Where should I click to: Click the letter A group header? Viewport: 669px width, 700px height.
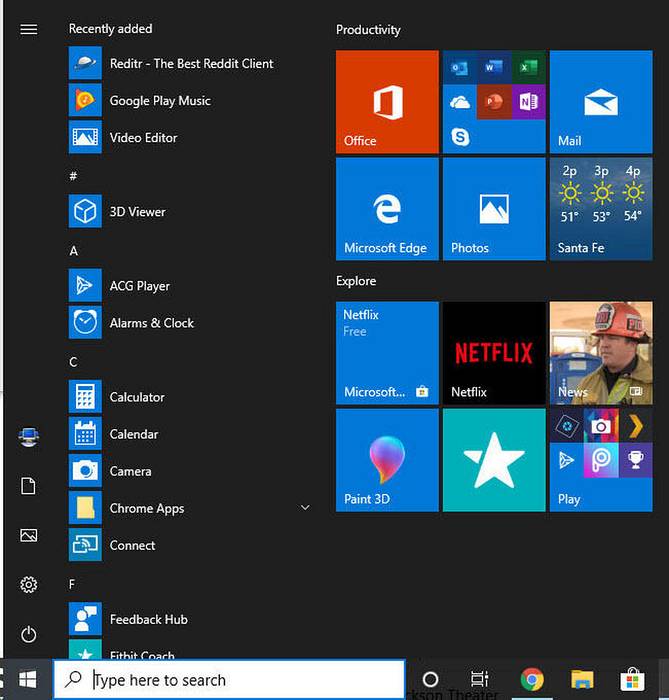point(74,251)
